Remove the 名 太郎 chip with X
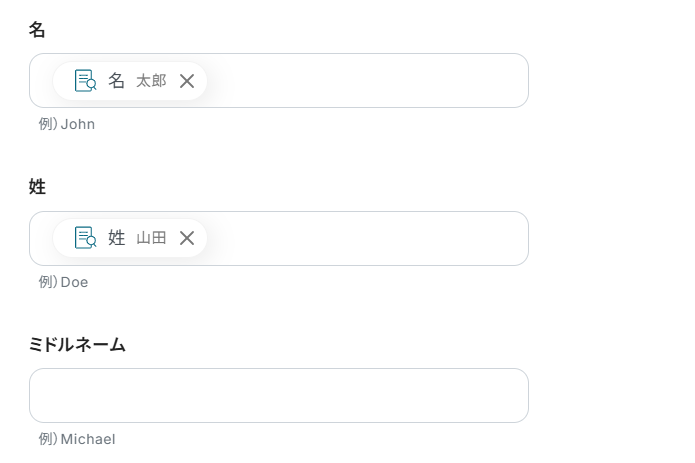This screenshot has width=695, height=463. point(187,81)
